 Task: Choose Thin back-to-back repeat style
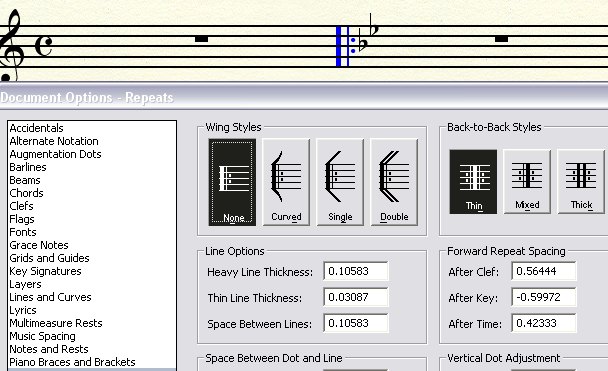tap(473, 182)
